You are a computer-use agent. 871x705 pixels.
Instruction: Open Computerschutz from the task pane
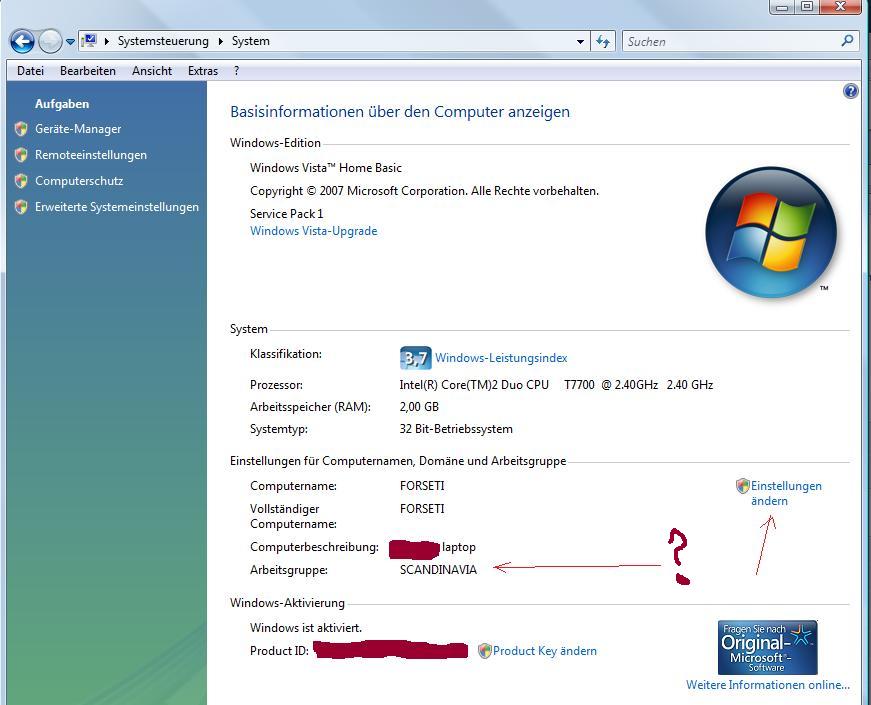(x=79, y=181)
